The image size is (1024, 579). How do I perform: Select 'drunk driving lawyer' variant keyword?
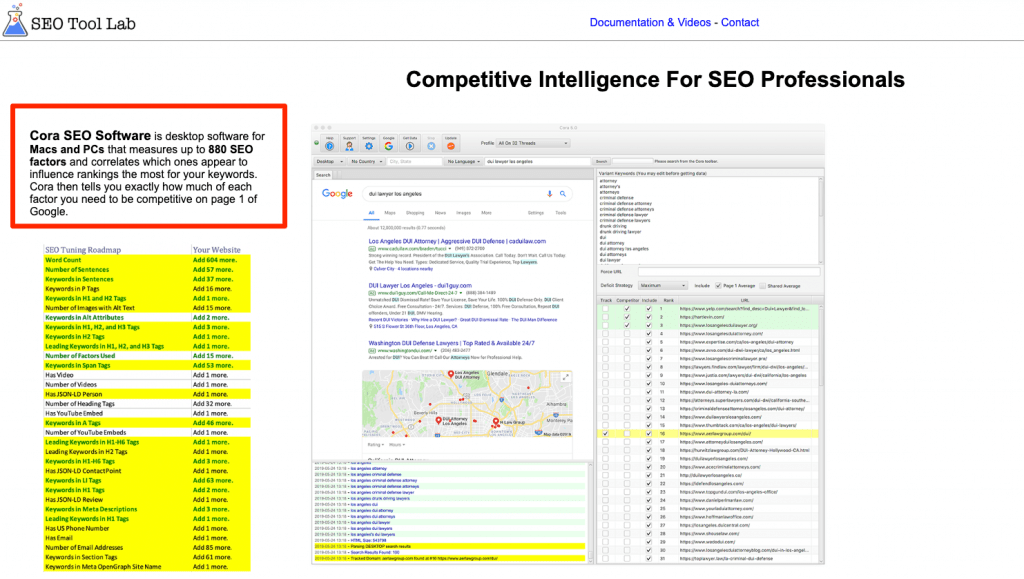(620, 232)
